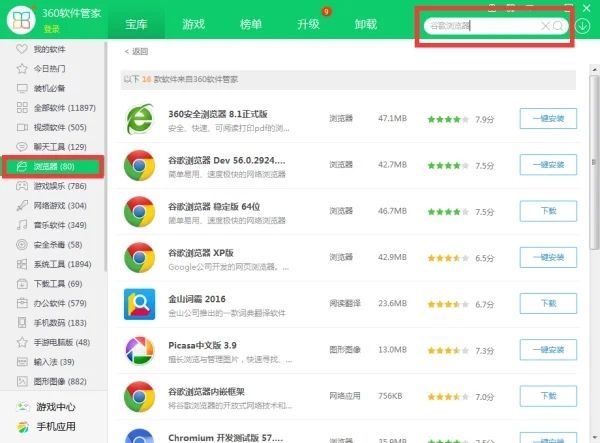This screenshot has width=600, height=443.
Task: Click the 360软件管家 logo icon
Action: (x=21, y=20)
